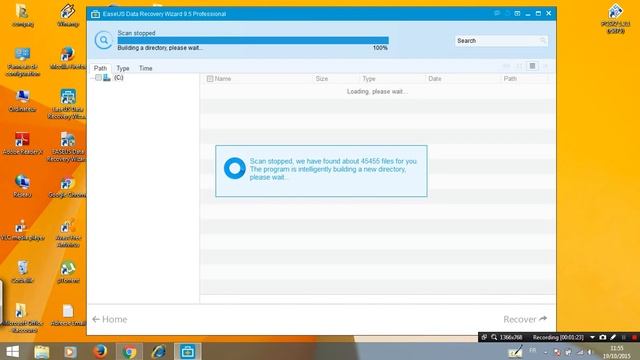Click the Path column header in the file list
The width and height of the screenshot is (640, 360).
coord(510,79)
